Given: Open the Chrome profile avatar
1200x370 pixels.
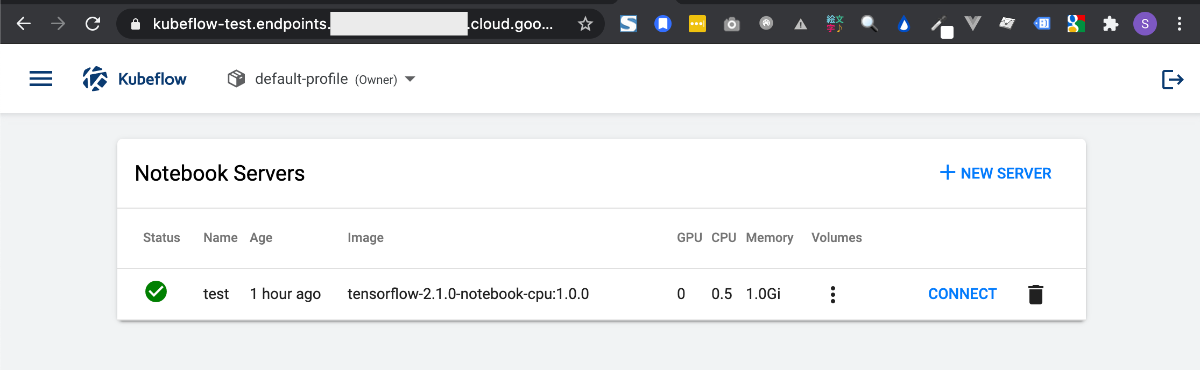Looking at the screenshot, I should click(1145, 24).
